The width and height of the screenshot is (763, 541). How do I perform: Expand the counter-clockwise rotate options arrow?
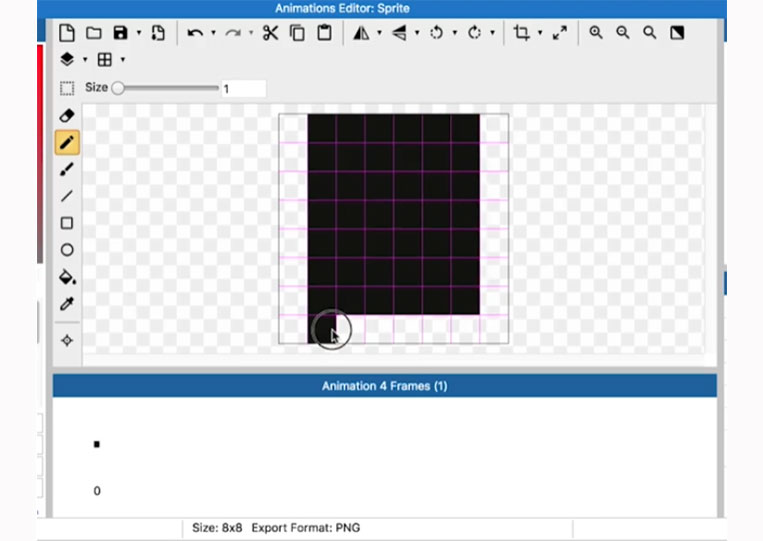click(454, 33)
